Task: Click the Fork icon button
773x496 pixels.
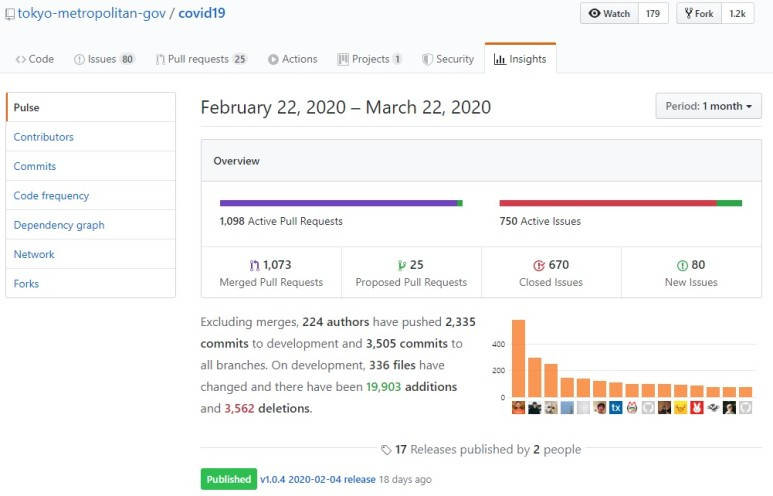Action: pyautogui.click(x=699, y=13)
